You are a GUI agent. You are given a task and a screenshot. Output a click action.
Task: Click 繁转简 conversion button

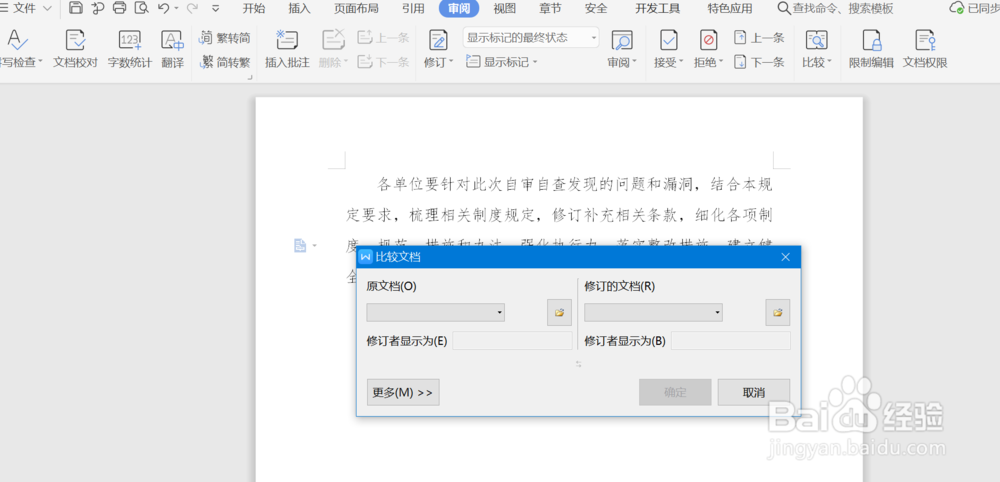[224, 38]
